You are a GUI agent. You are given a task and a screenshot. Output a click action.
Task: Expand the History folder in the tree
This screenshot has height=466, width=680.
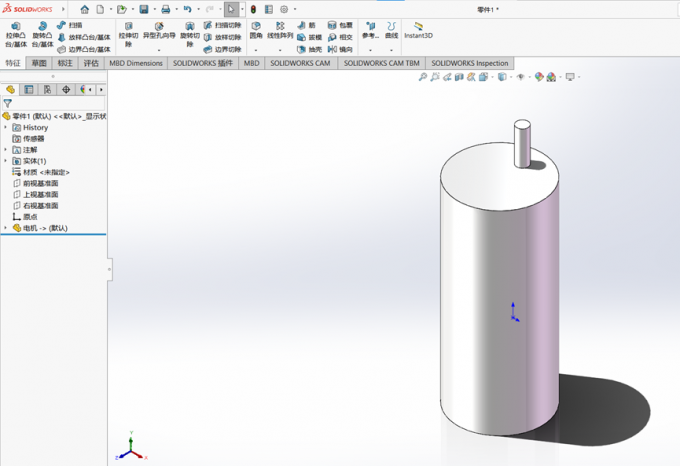pos(6,127)
